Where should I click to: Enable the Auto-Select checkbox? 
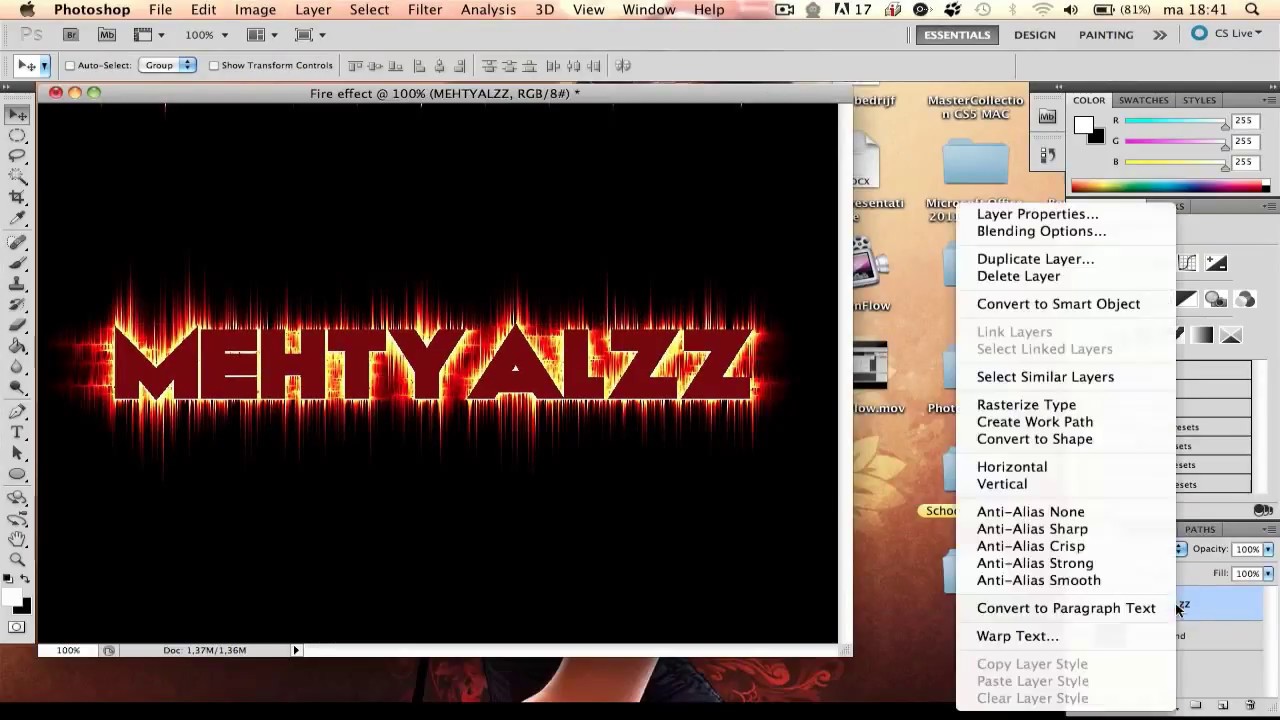(70, 66)
